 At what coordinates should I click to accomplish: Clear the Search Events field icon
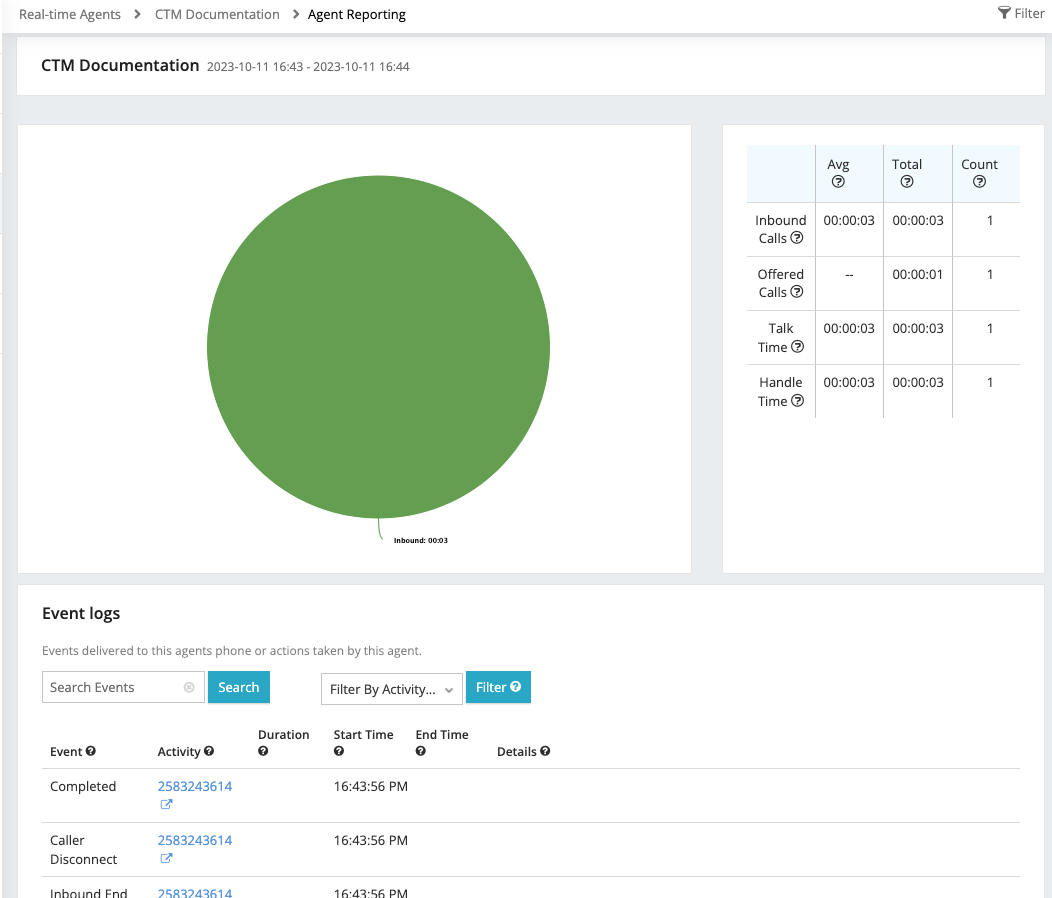189,687
